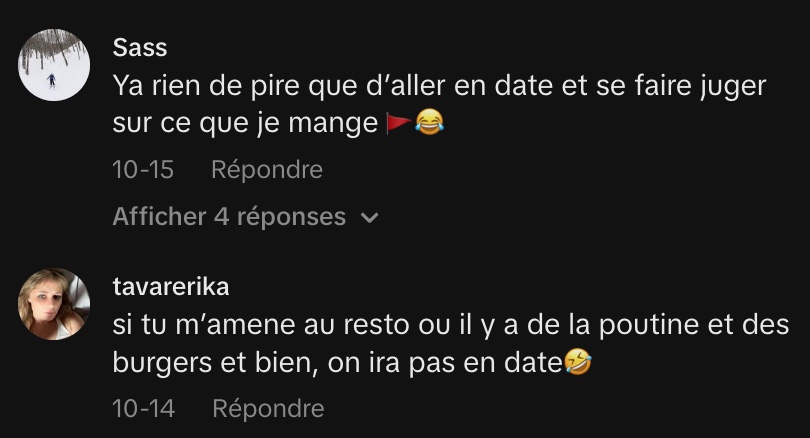Click the red flag emoji
Viewport: 810px width, 438px height.
399,123
